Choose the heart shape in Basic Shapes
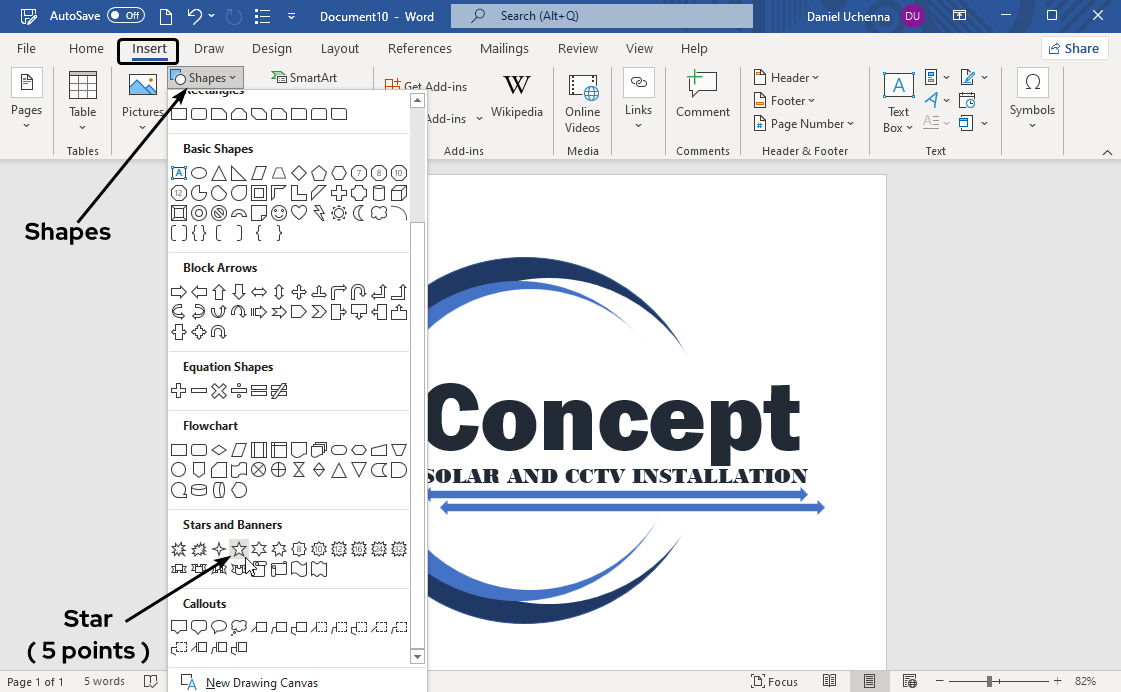 point(299,213)
